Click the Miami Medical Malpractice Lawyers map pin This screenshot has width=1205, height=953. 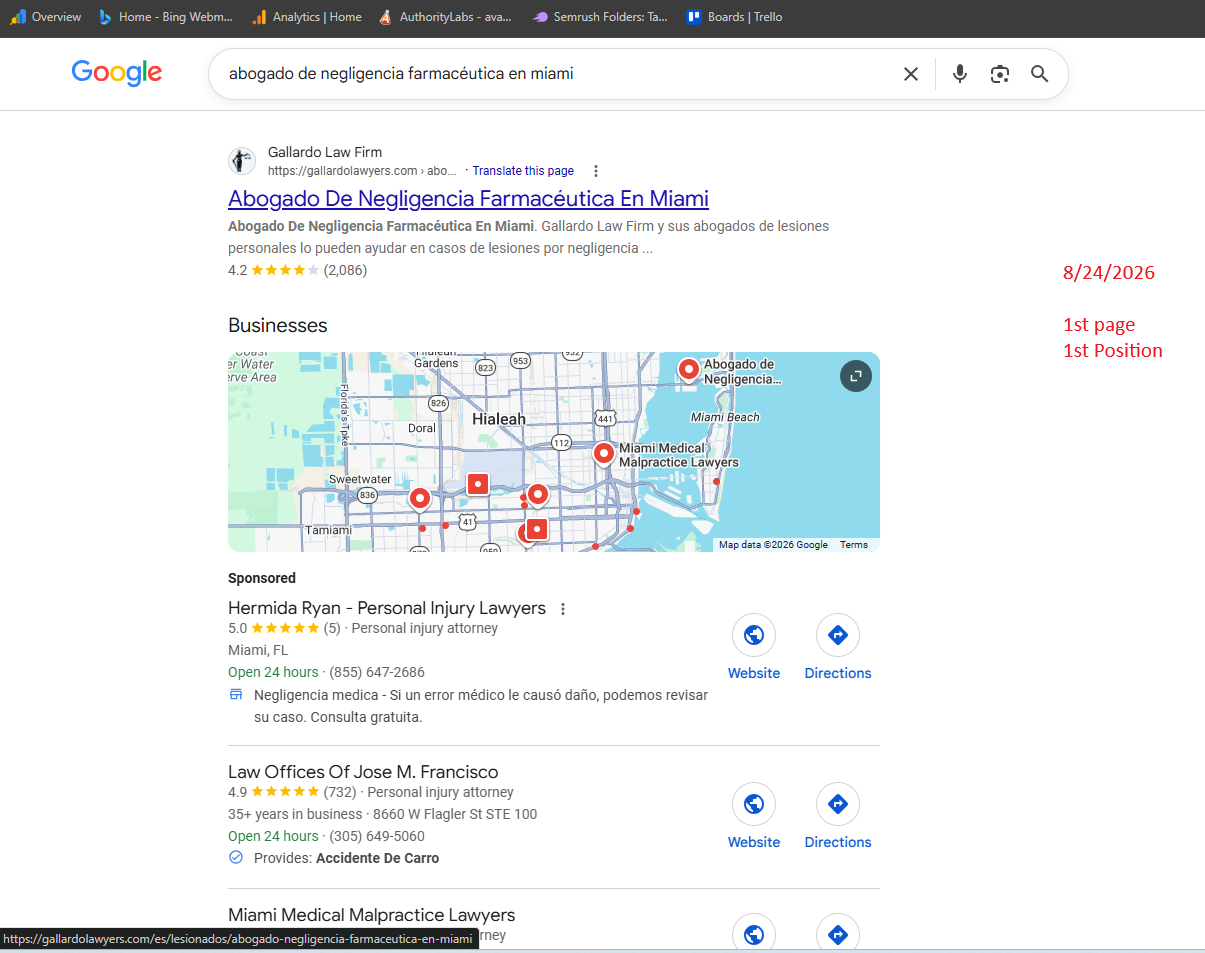pyautogui.click(x=604, y=455)
